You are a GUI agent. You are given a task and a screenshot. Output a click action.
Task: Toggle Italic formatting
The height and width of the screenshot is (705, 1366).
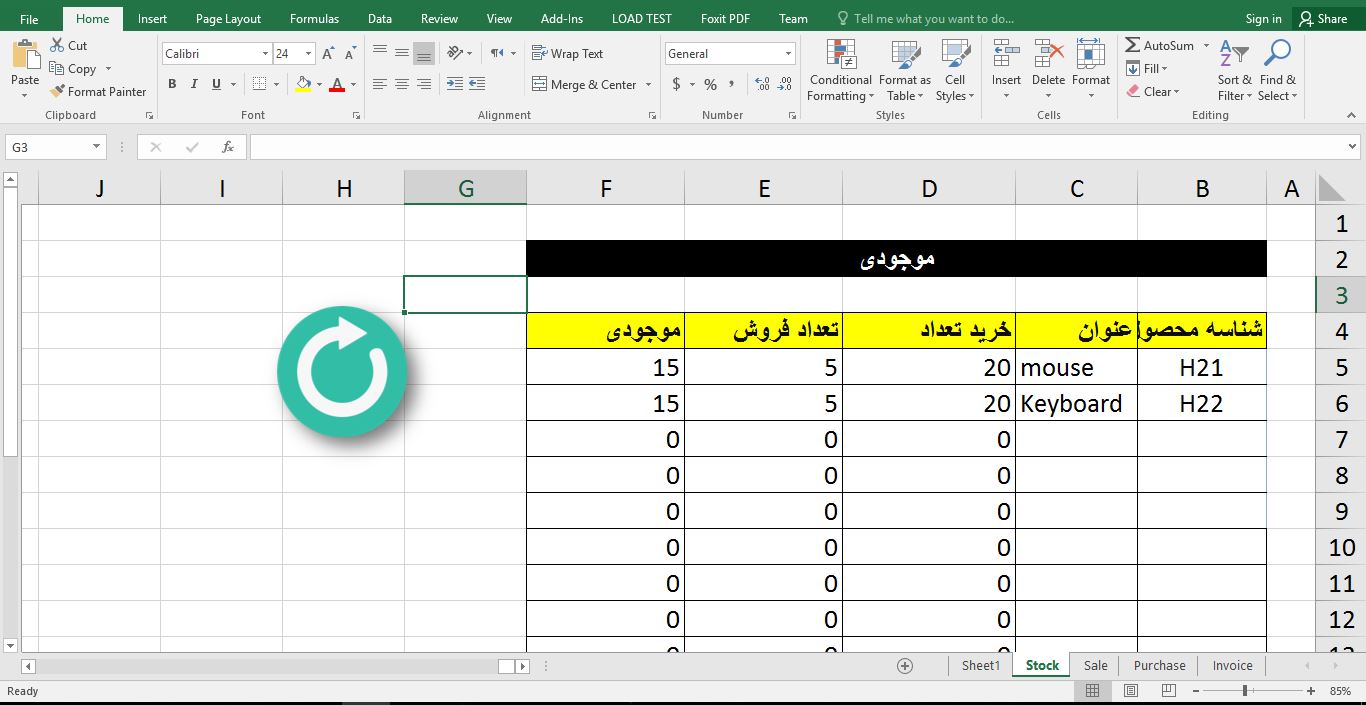[195, 85]
